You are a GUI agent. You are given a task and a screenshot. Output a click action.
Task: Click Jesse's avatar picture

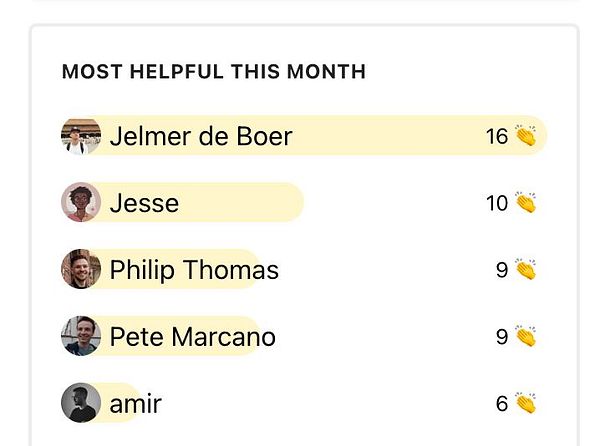pyautogui.click(x=81, y=203)
